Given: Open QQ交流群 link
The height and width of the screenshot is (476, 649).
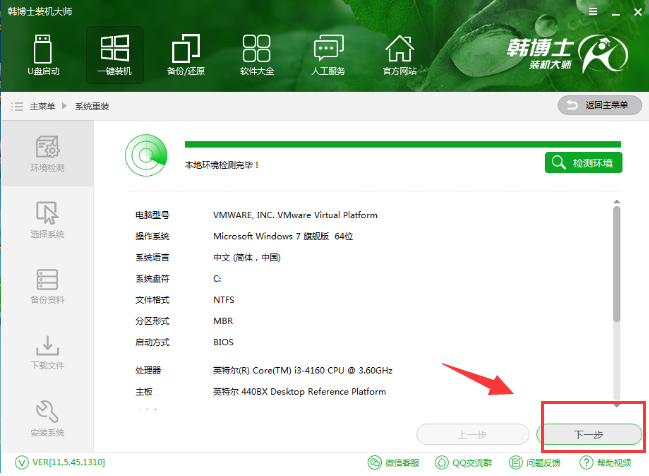Looking at the screenshot, I should pos(463,462).
